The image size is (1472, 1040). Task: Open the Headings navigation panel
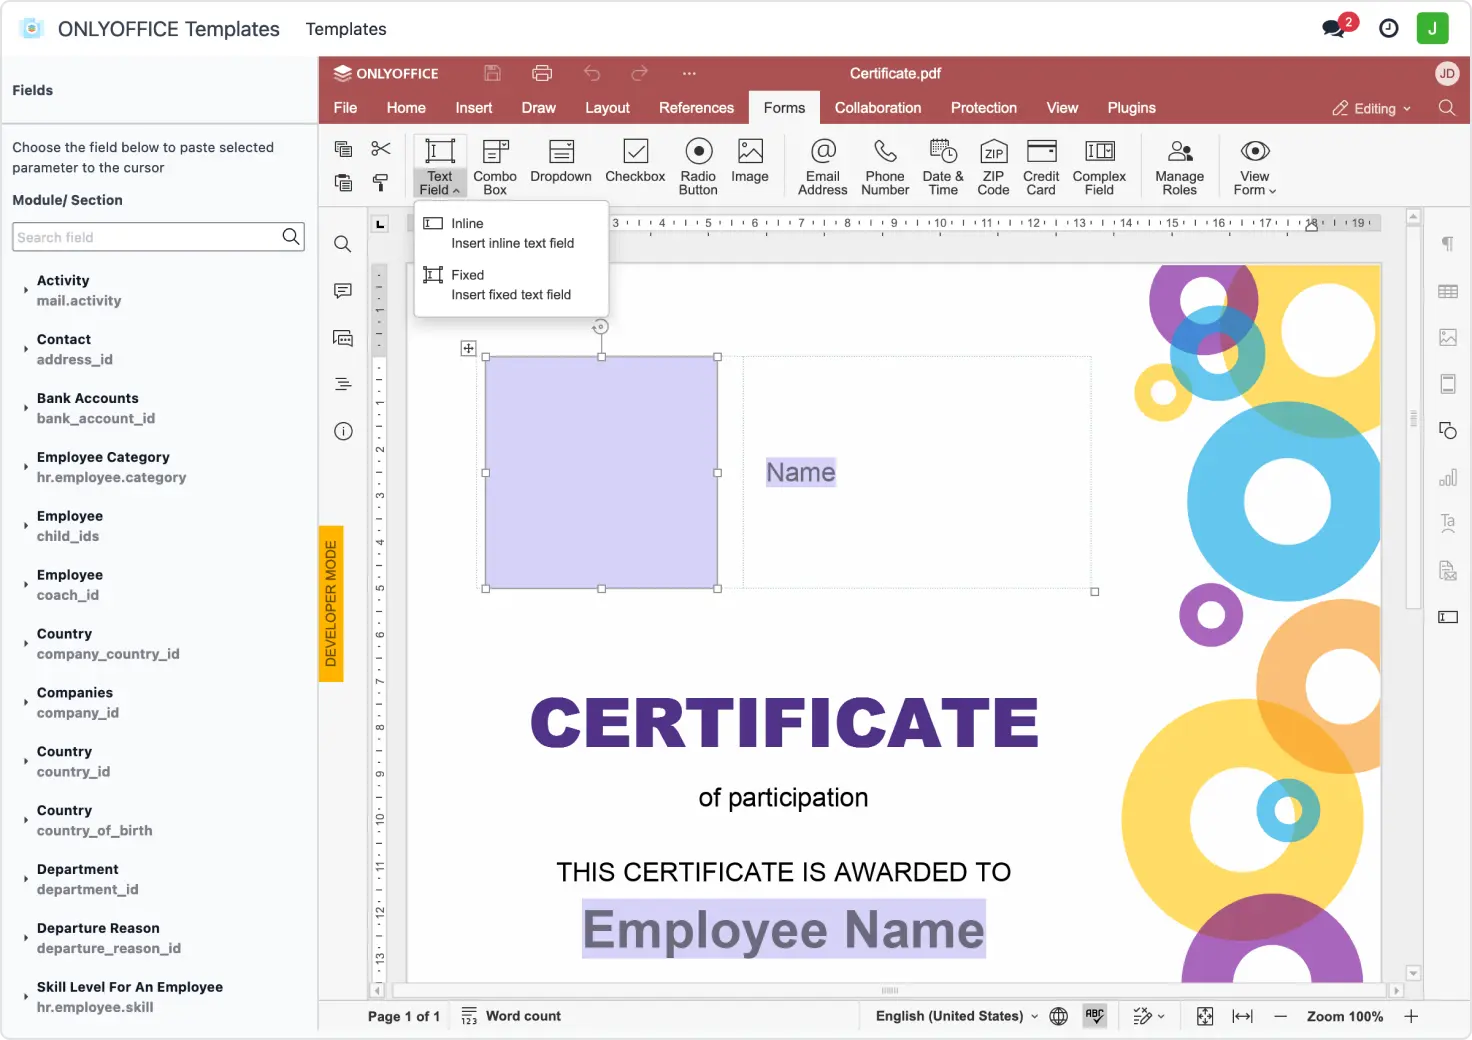(342, 384)
